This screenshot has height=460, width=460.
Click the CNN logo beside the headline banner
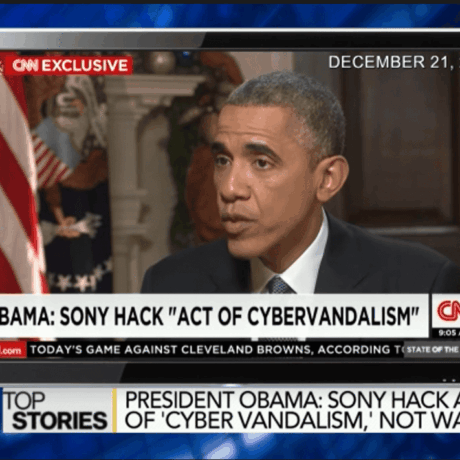tap(448, 311)
